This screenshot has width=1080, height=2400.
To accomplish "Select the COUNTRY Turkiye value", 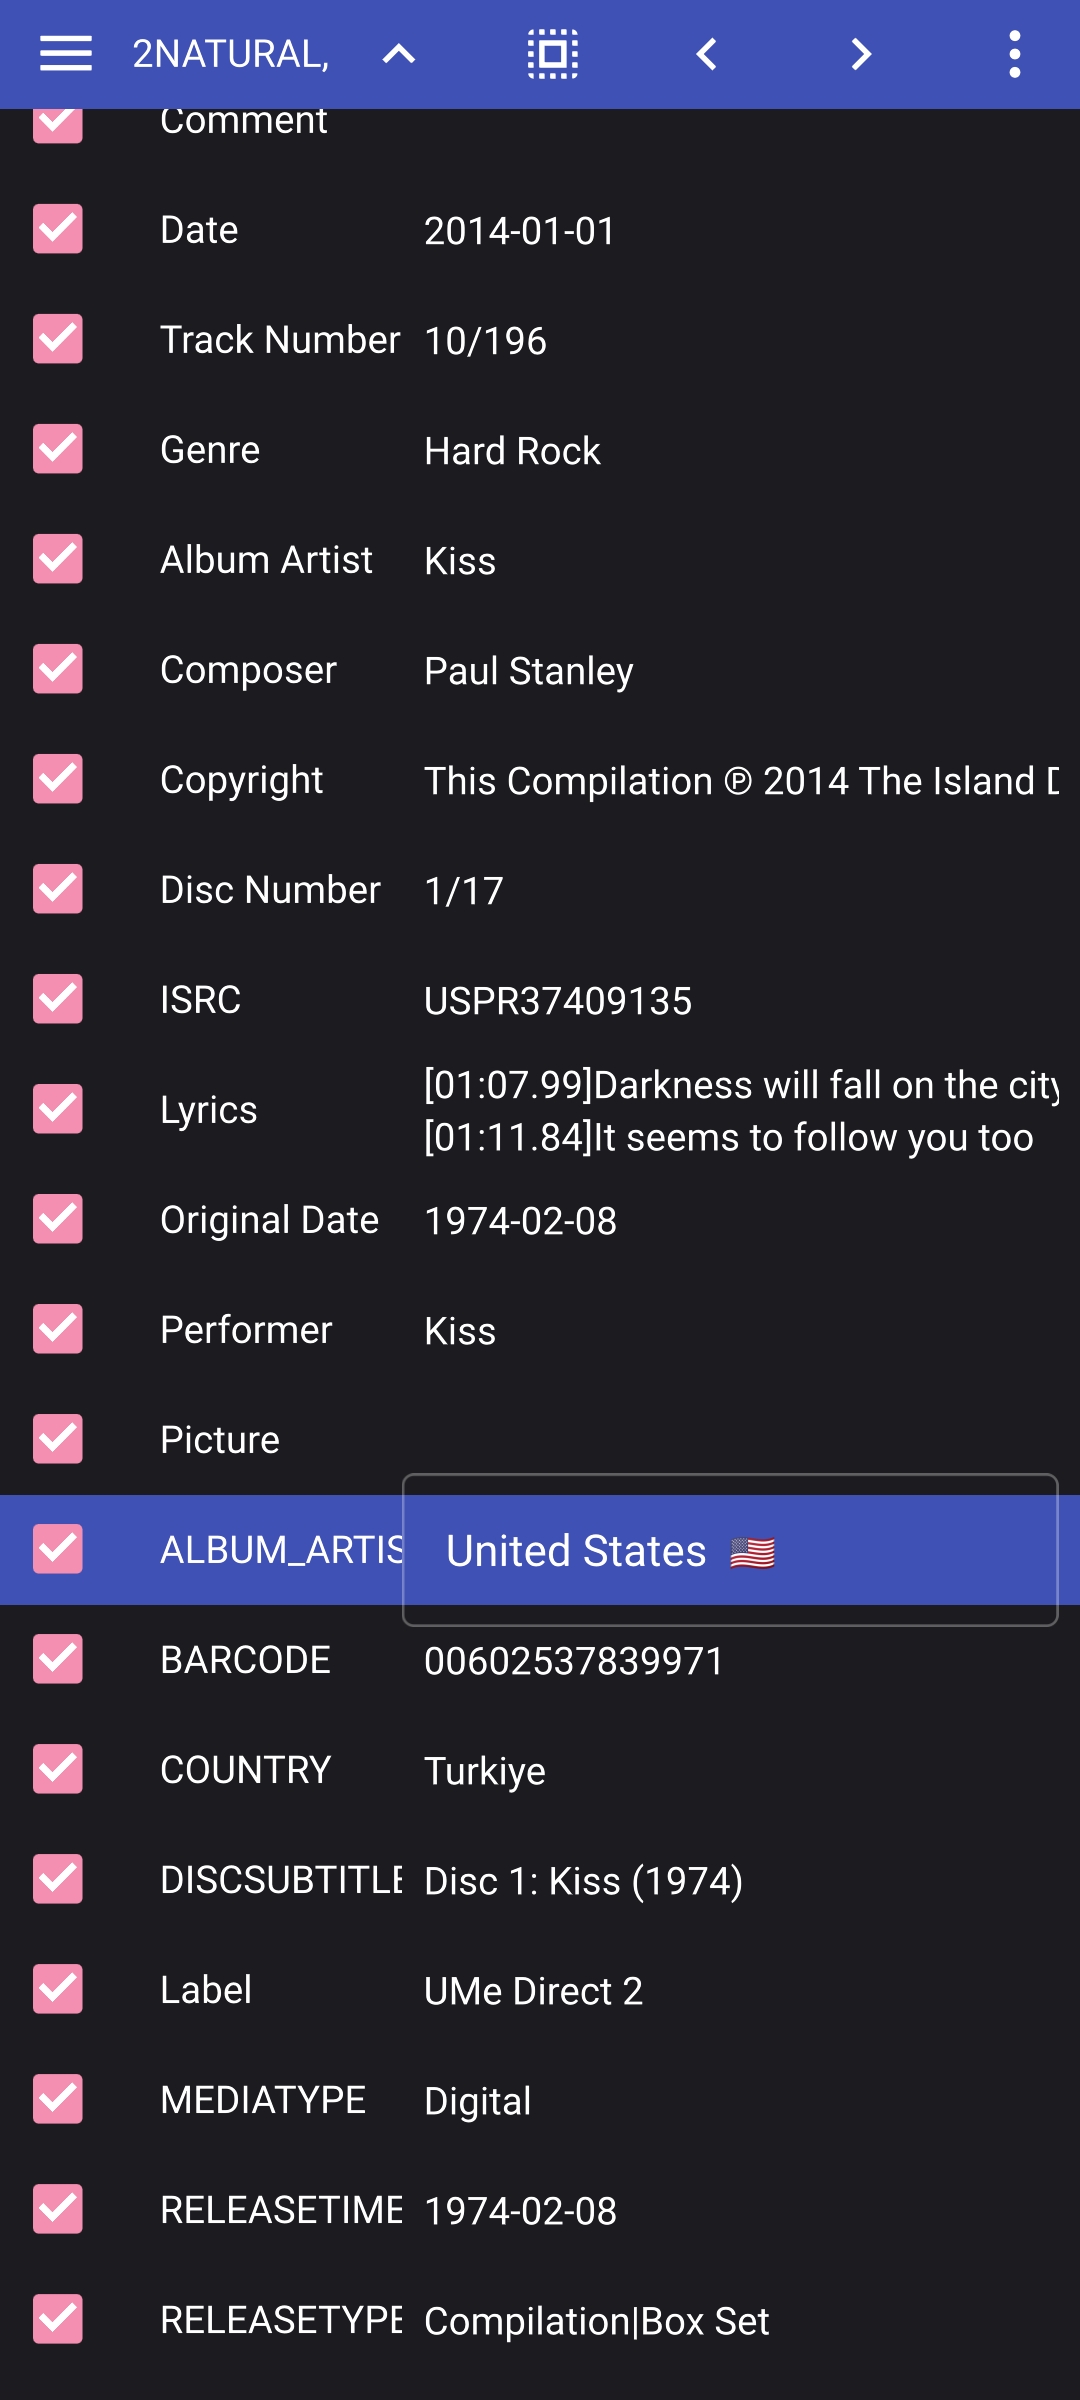I will pyautogui.click(x=485, y=1771).
